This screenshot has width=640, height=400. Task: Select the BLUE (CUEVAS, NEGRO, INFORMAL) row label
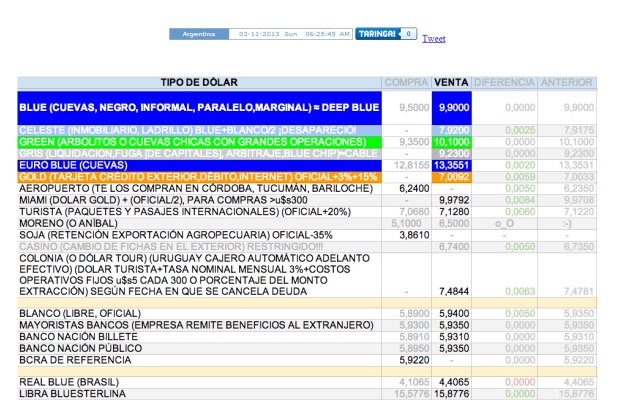(x=199, y=107)
